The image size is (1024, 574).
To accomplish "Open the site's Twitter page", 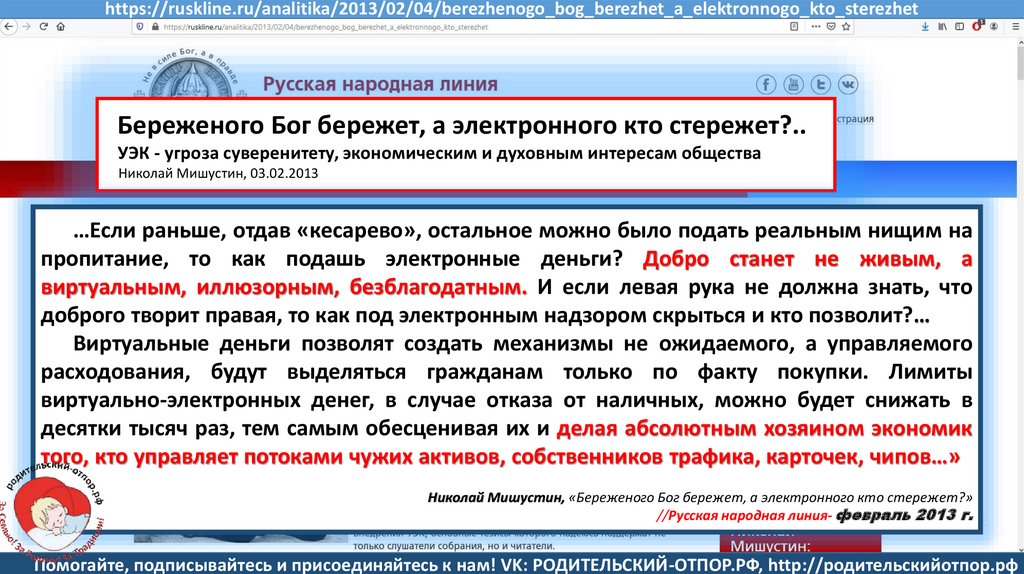I will click(x=821, y=85).
